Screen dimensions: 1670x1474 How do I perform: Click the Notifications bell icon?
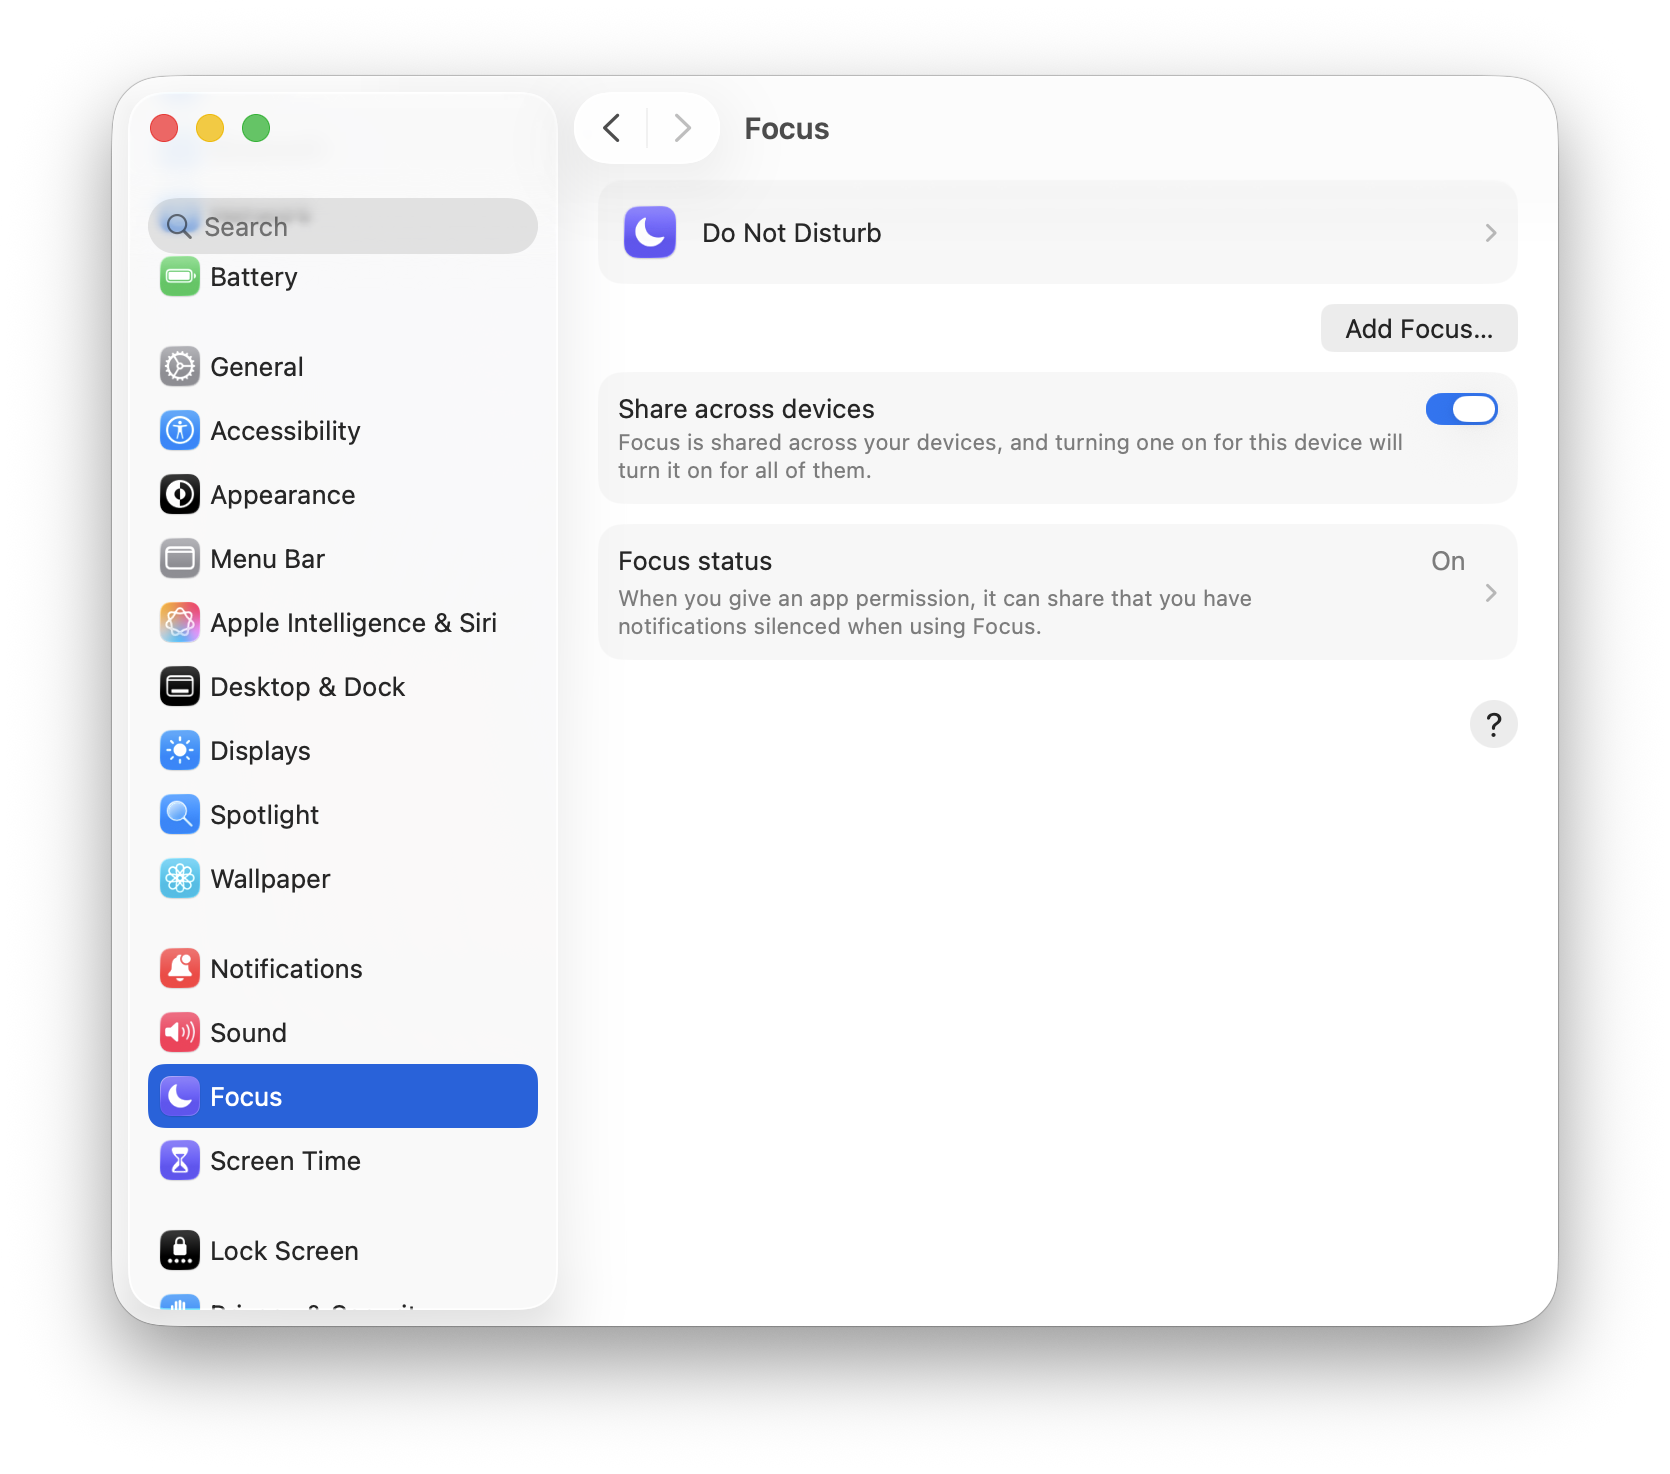tap(180, 969)
